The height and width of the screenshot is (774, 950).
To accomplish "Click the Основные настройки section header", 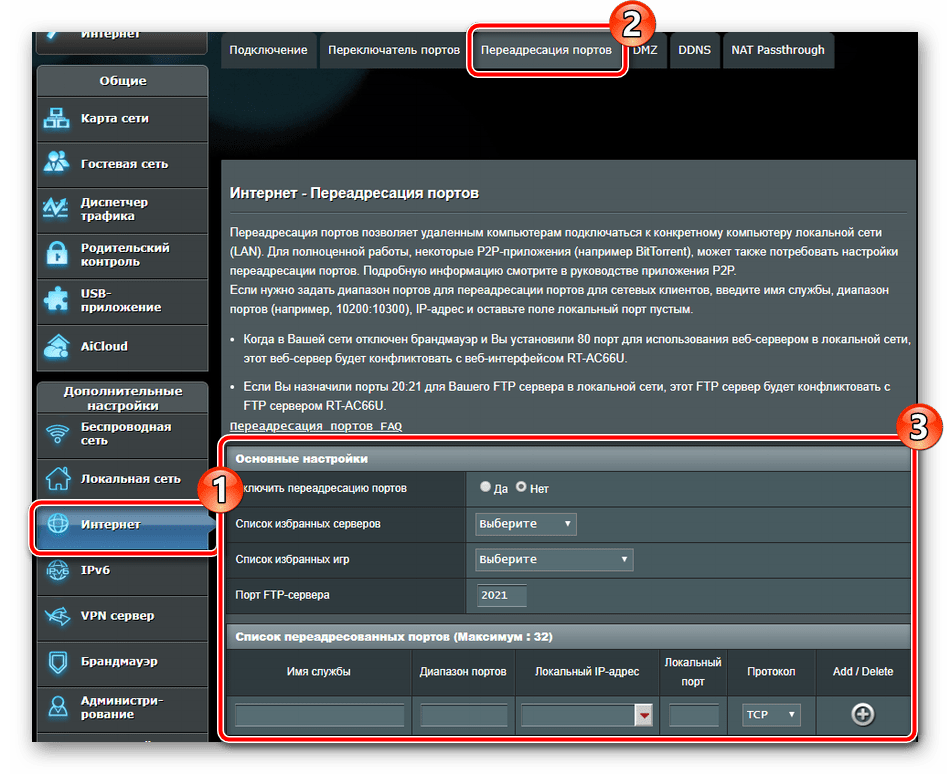I will [x=568, y=458].
